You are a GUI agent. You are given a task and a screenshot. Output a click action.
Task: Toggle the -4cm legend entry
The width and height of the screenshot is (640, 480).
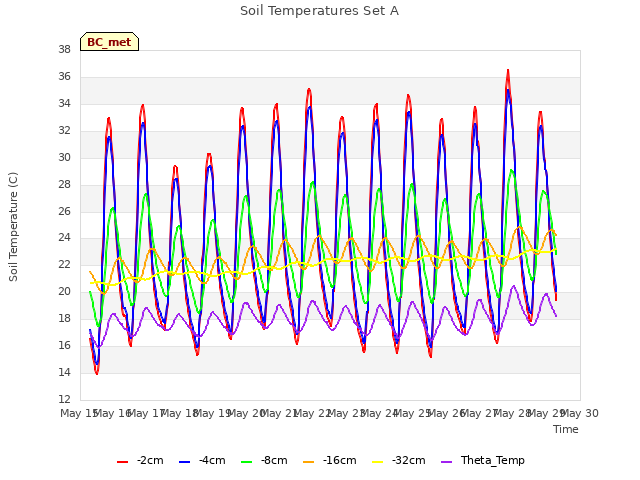click(202, 460)
